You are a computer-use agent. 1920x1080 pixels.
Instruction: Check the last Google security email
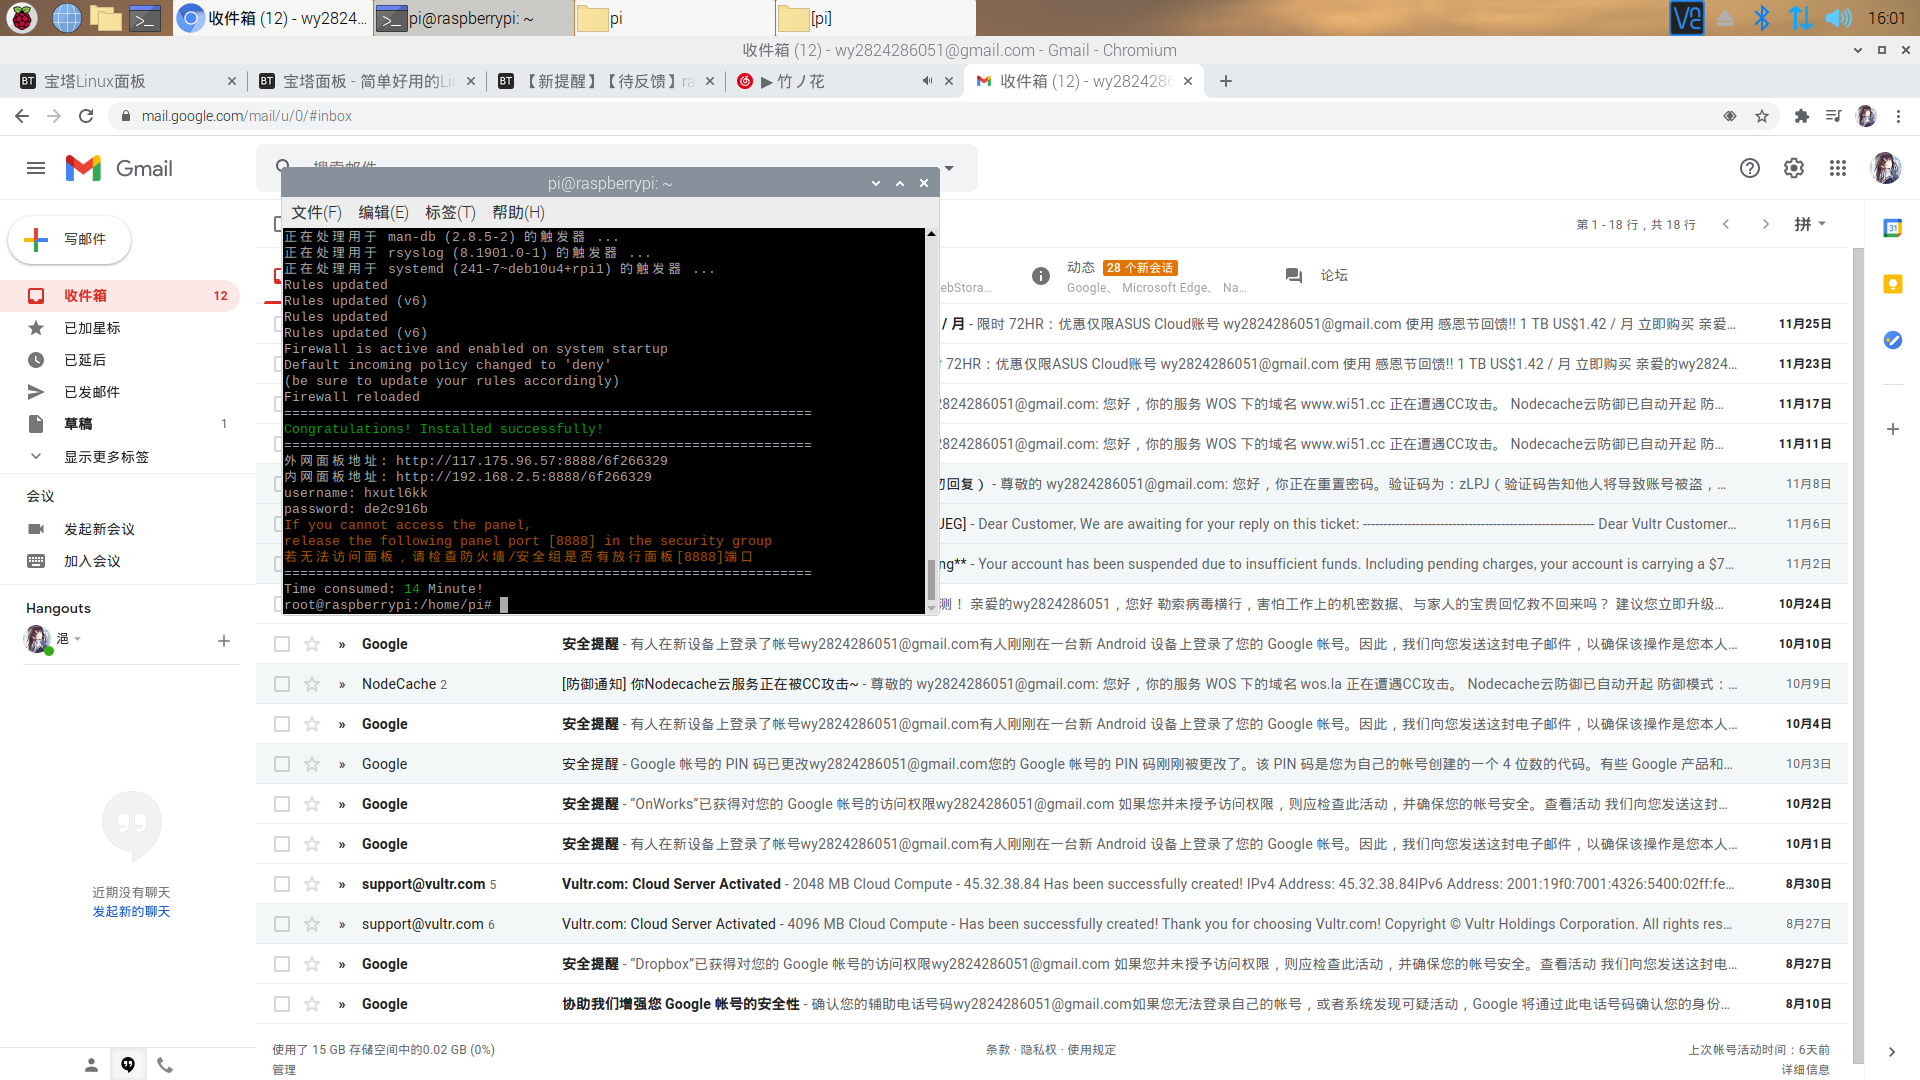[282, 1004]
